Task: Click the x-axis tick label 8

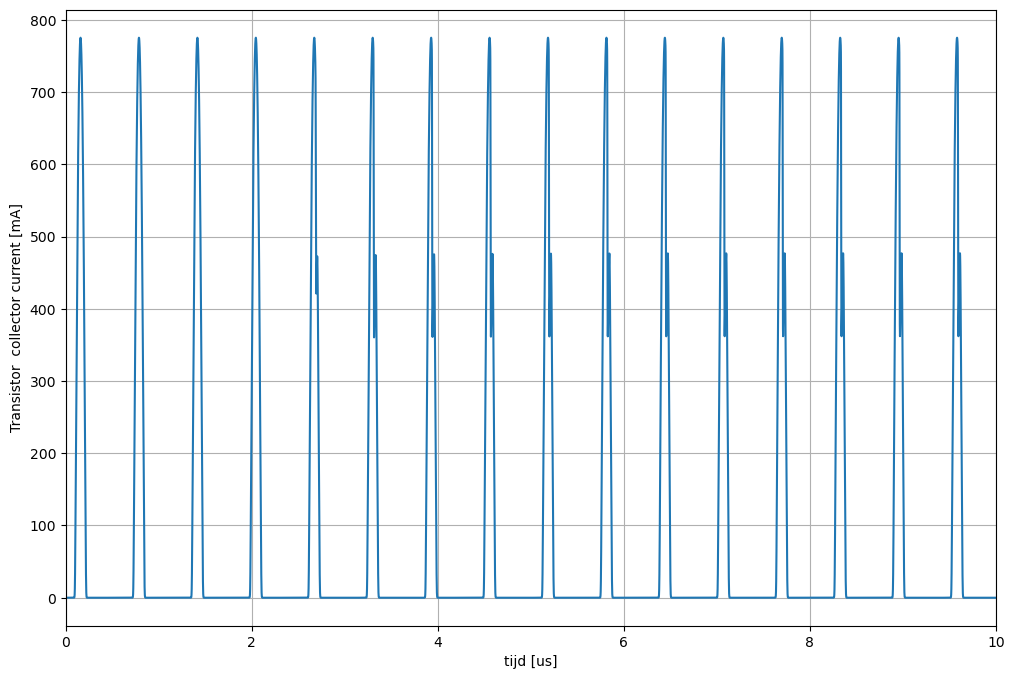Action: [x=810, y=641]
